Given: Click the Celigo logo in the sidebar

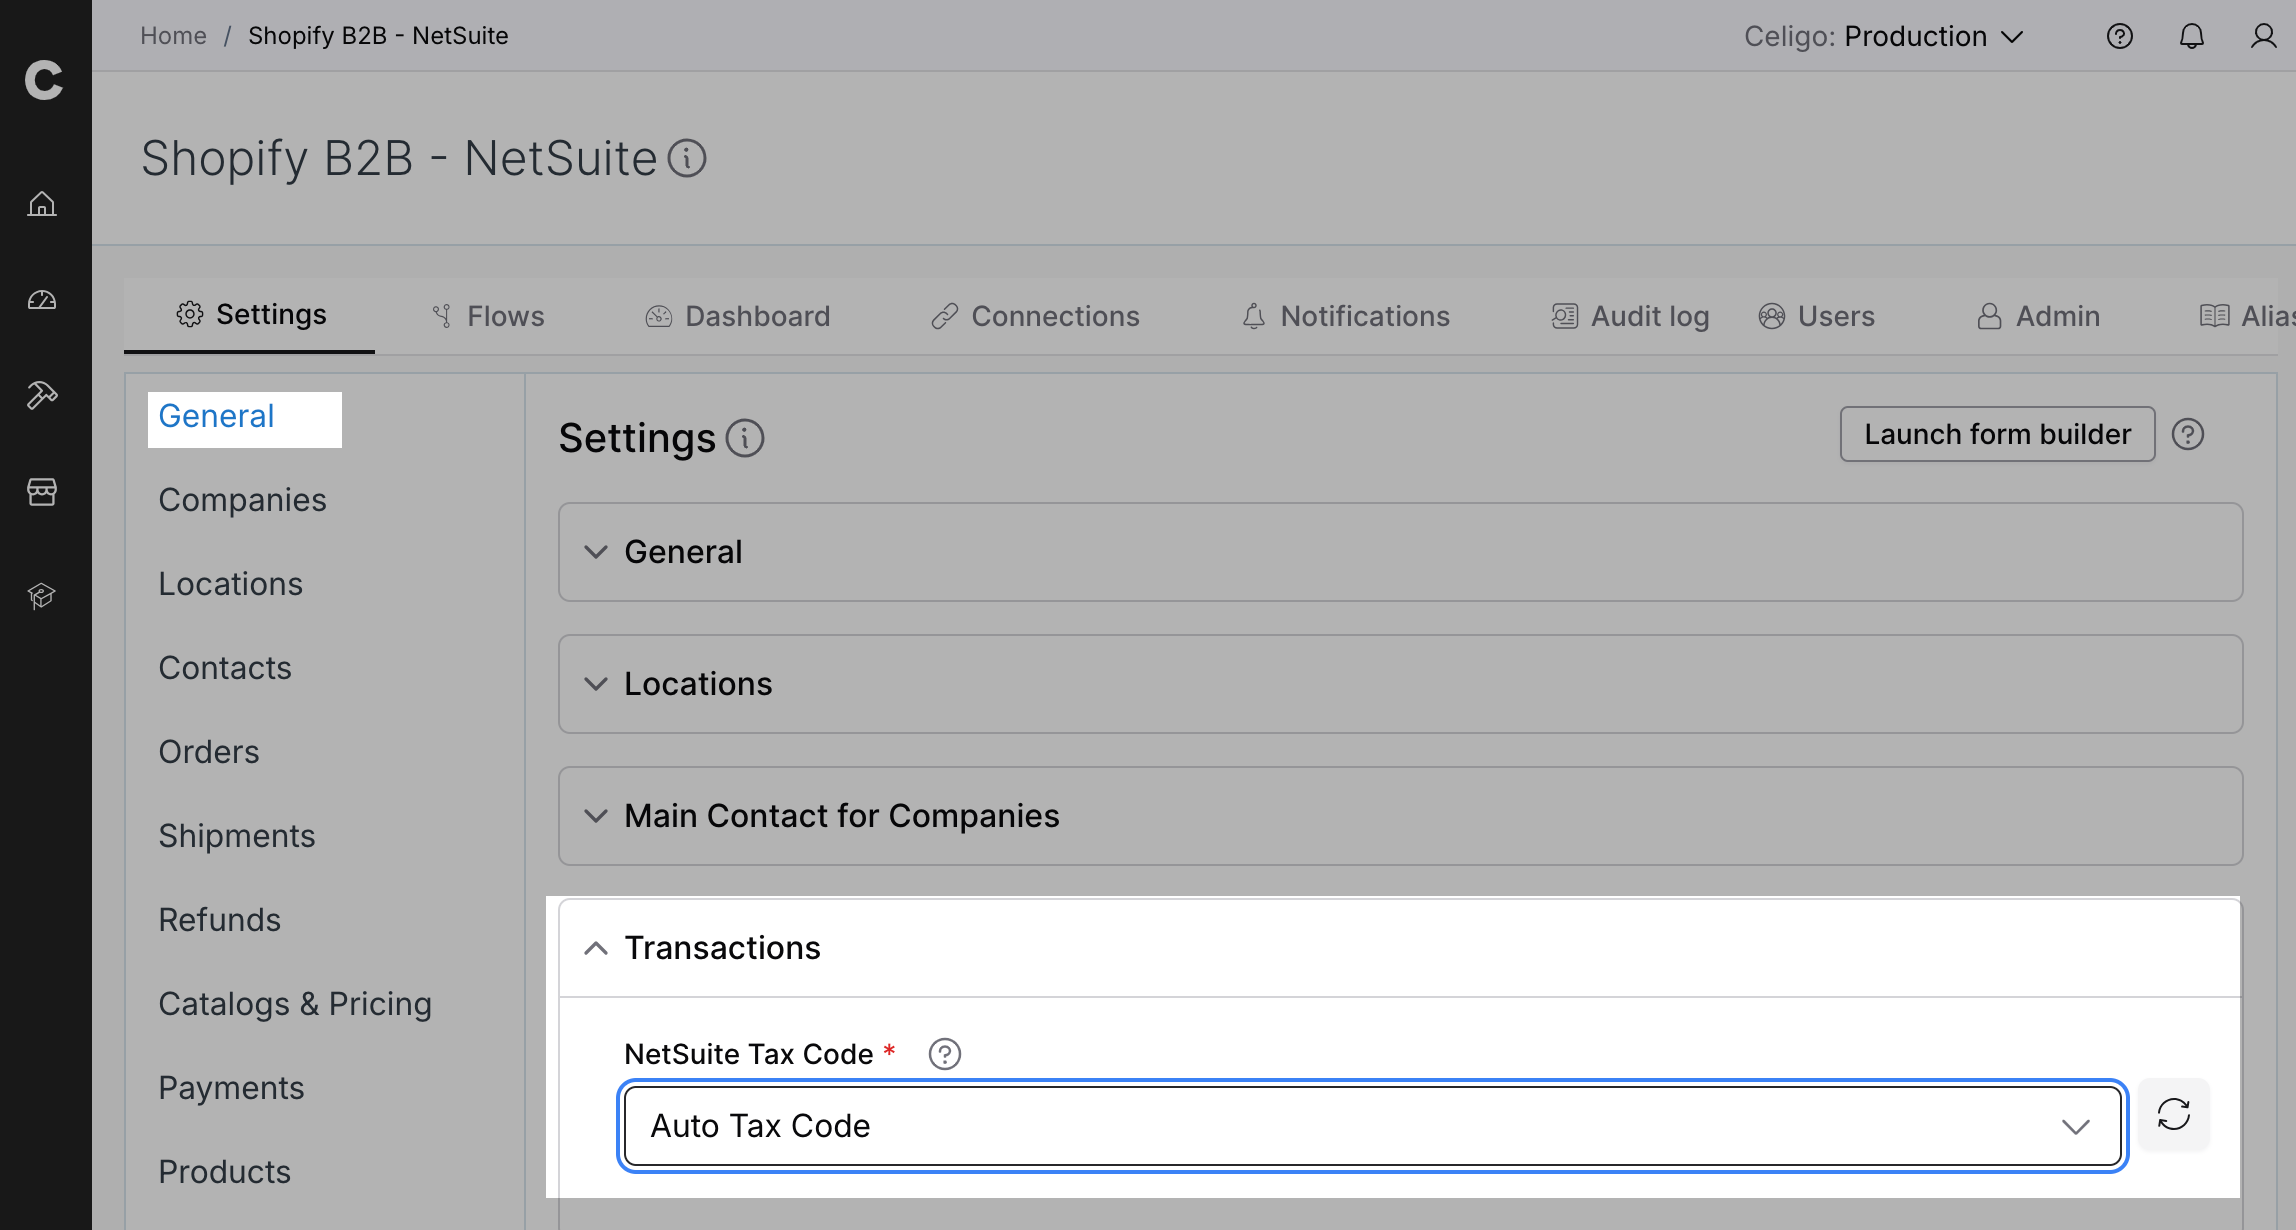Looking at the screenshot, I should (44, 80).
